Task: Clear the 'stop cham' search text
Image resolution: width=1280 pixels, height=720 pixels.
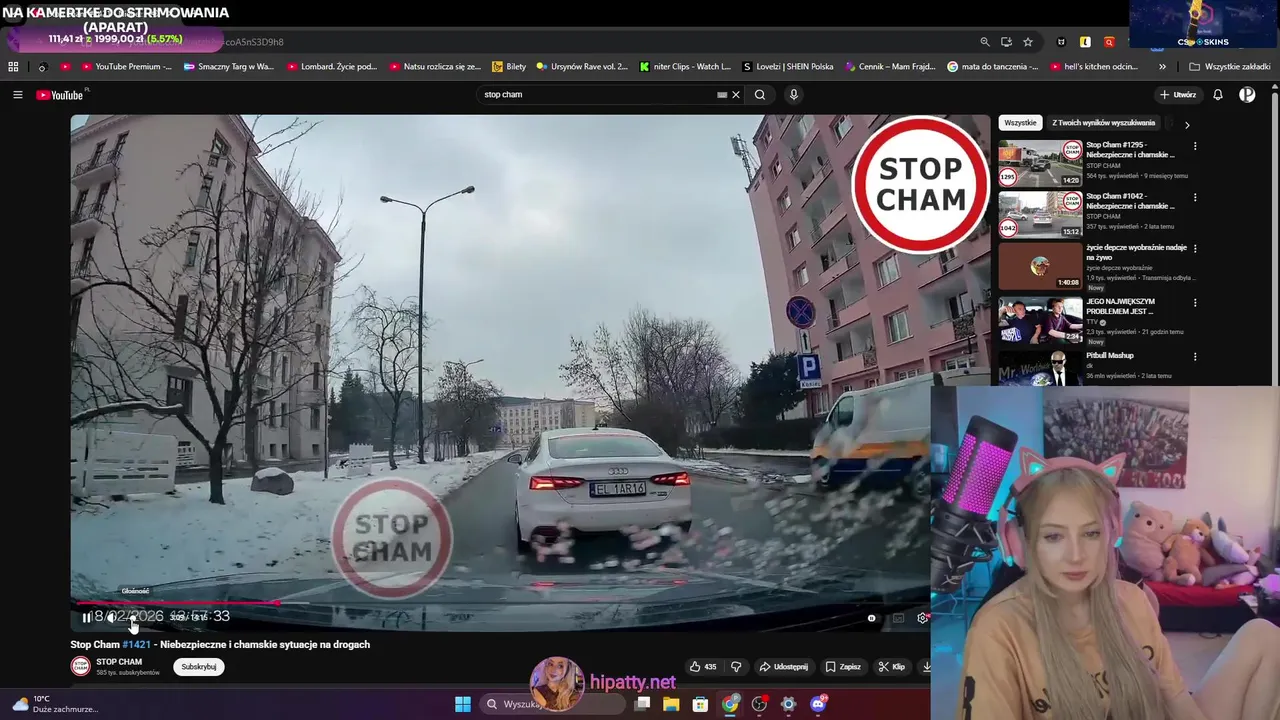Action: (x=736, y=95)
